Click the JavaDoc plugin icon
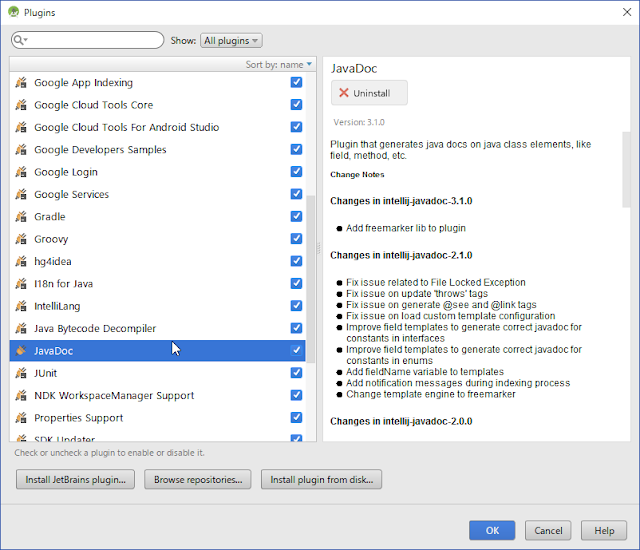640x550 pixels. pyautogui.click(x=21, y=350)
